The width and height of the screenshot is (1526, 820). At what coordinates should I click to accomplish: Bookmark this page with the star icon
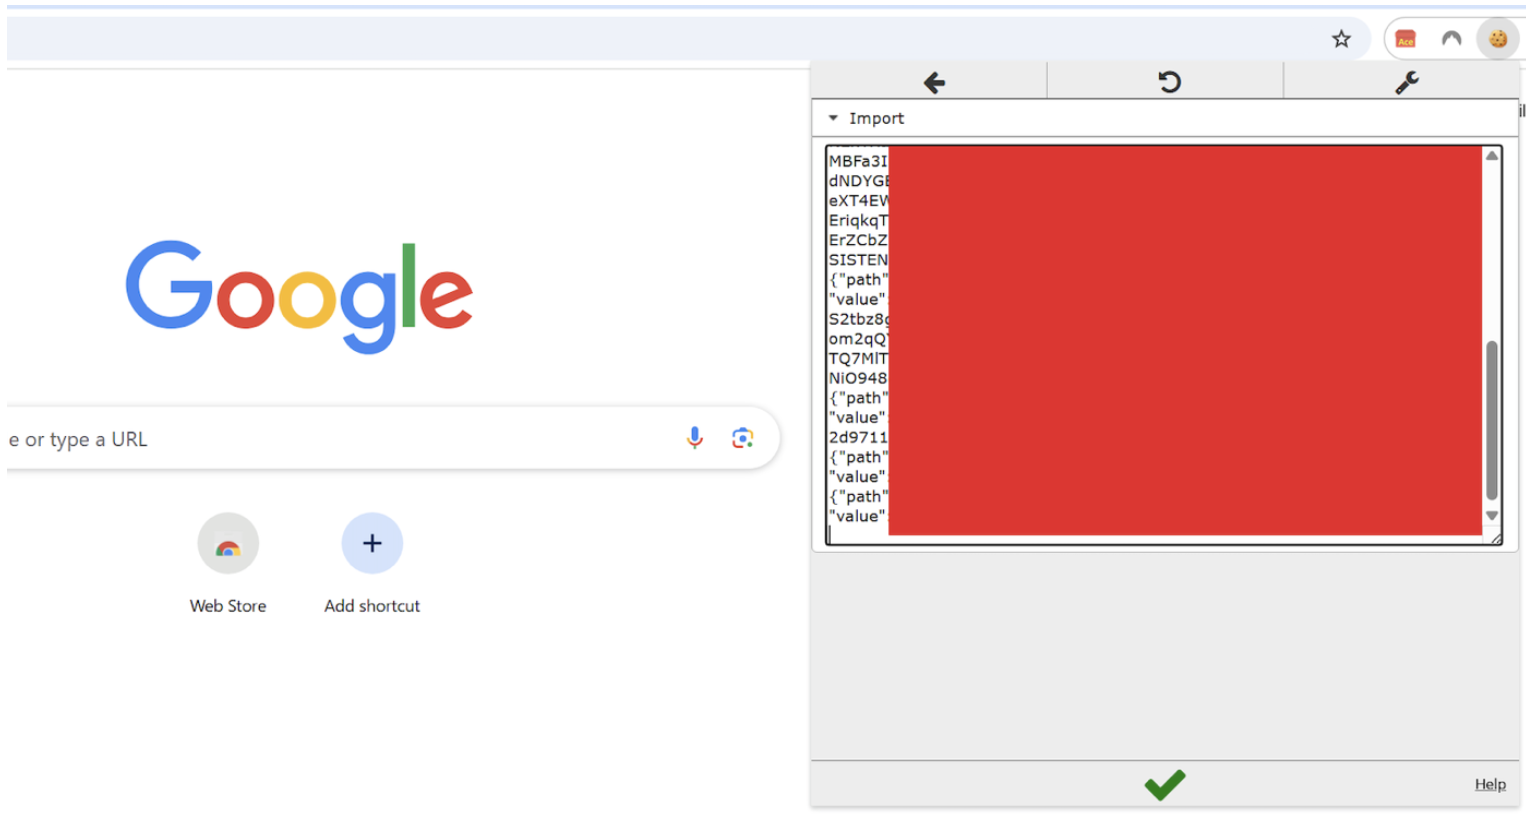point(1341,39)
